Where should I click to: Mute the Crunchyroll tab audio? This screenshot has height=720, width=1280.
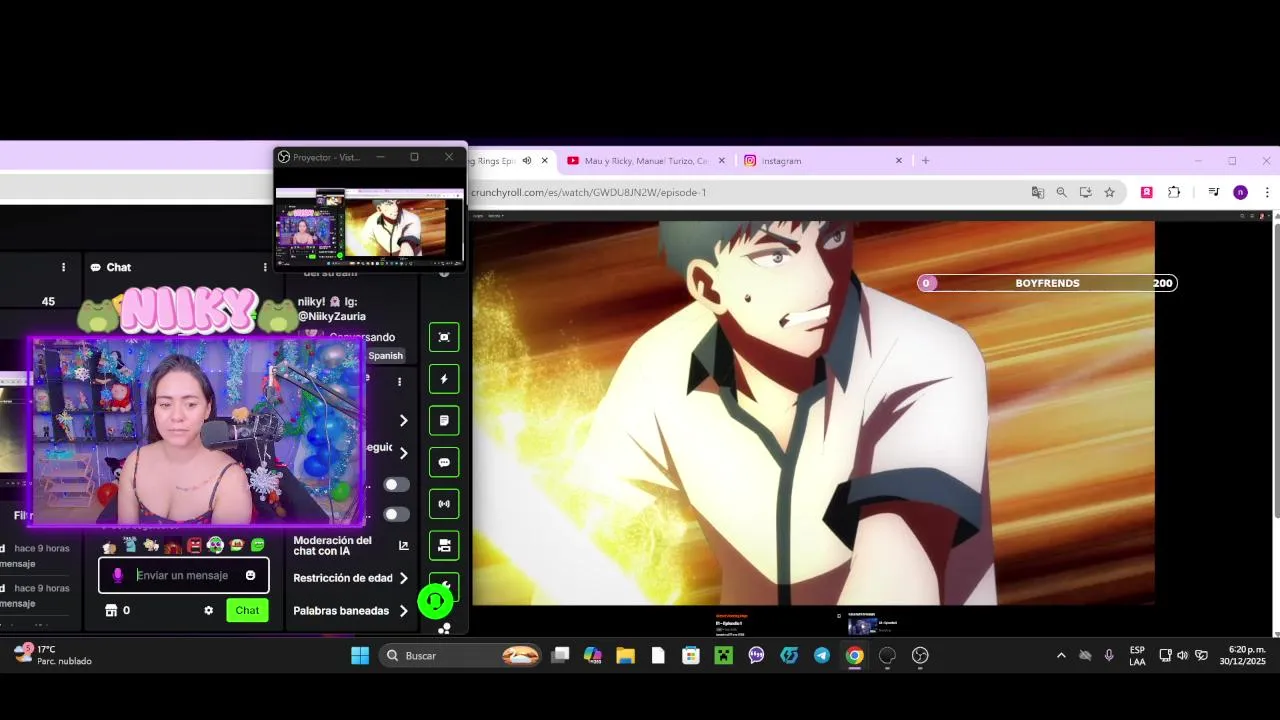[x=527, y=160]
